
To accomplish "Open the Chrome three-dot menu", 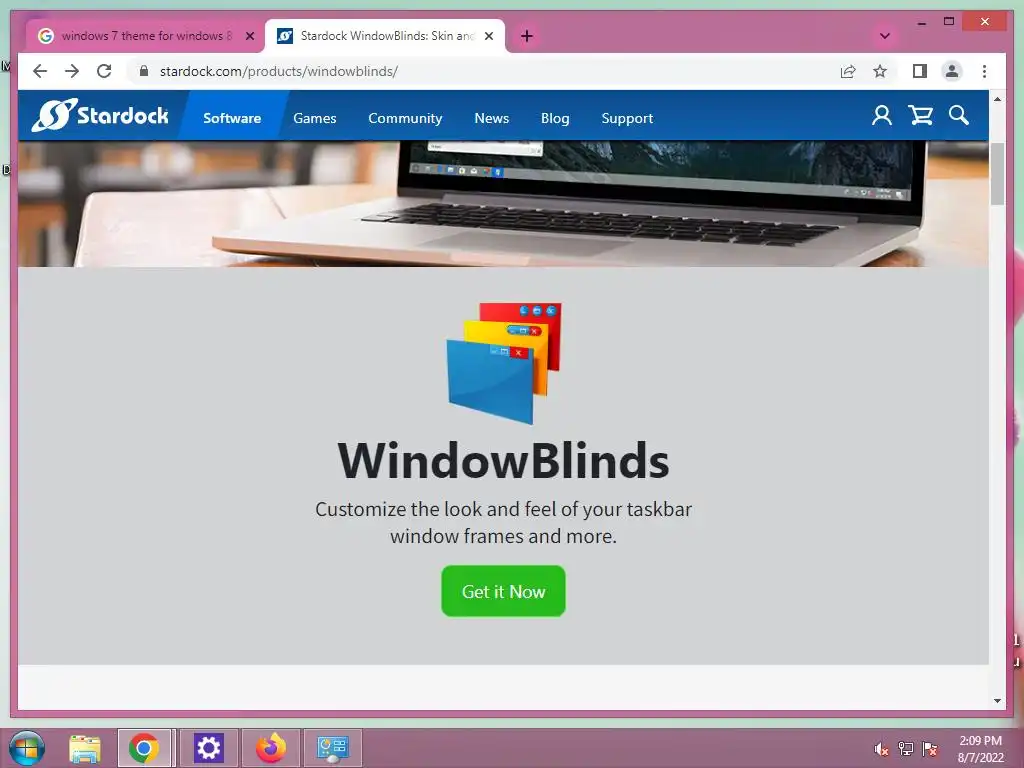I will tap(984, 71).
